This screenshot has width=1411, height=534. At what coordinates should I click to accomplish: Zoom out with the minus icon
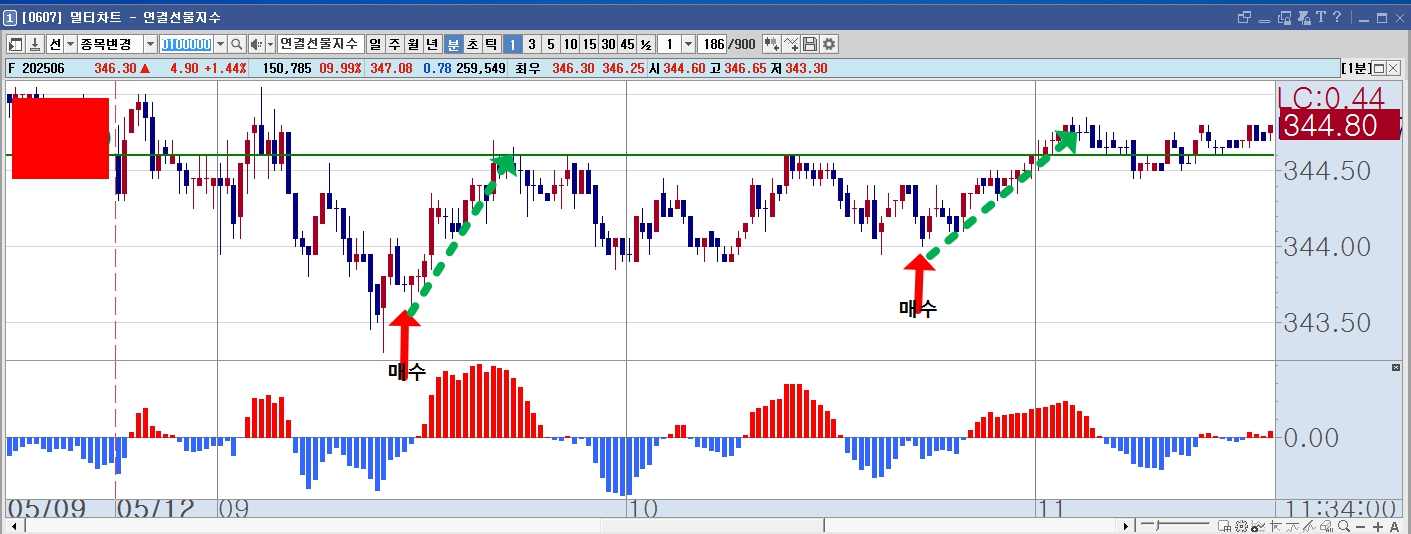(1361, 526)
